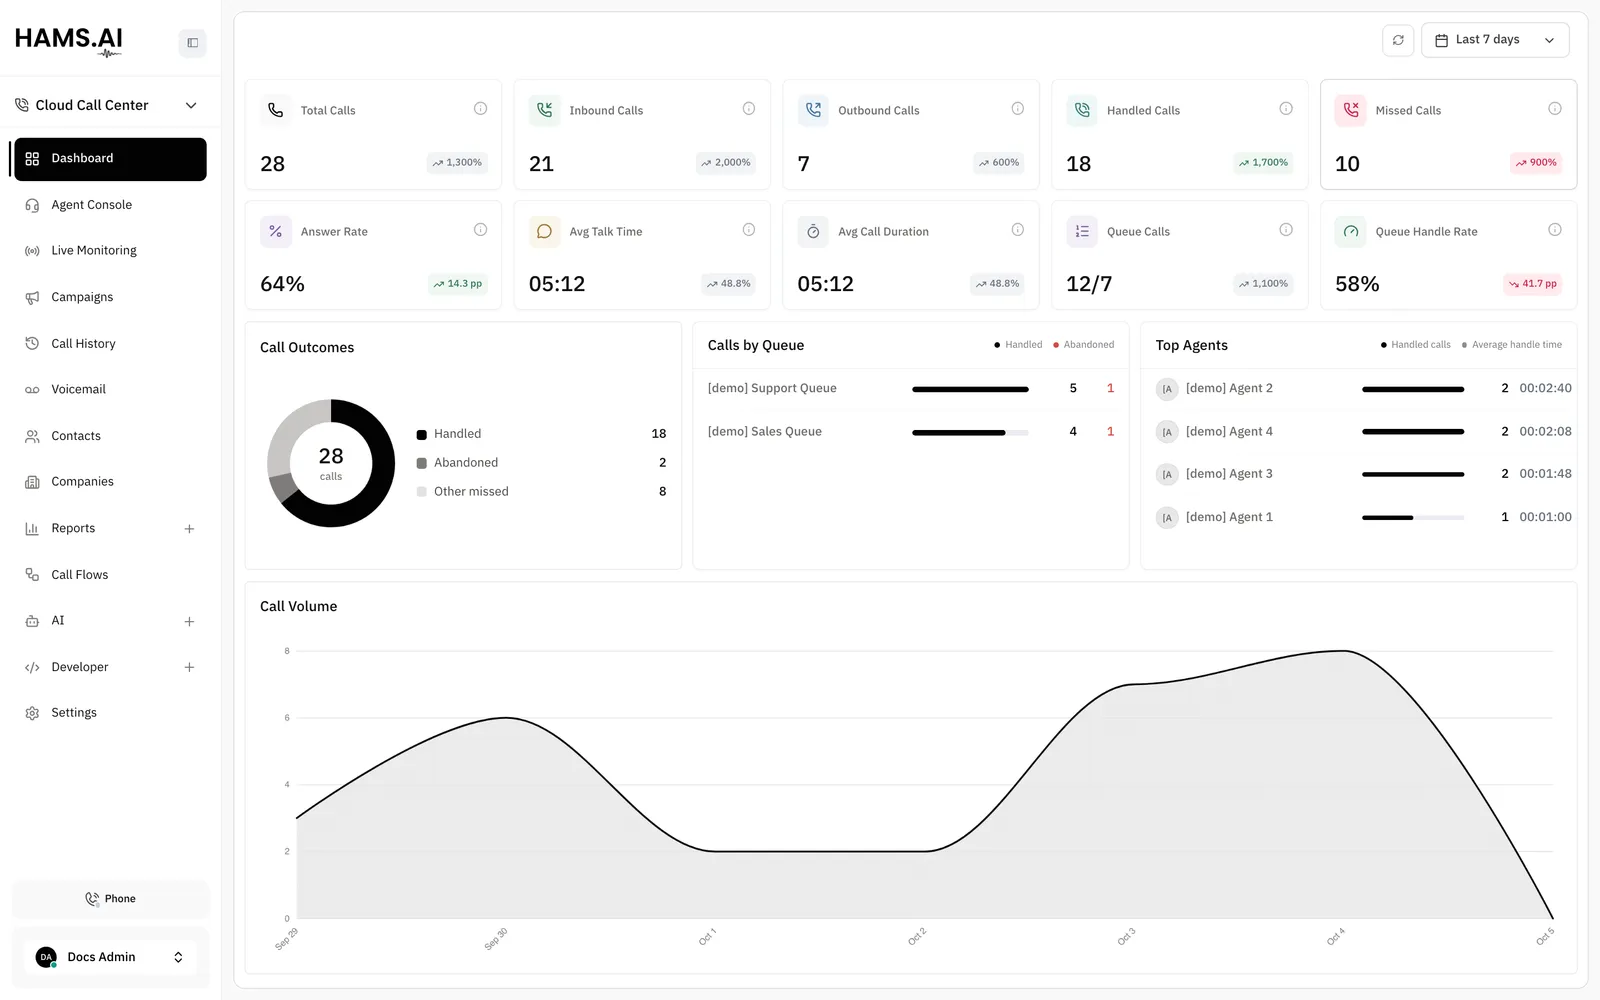Click the Call Outcomes donut chart center
Image resolution: width=1600 pixels, height=1000 pixels.
(x=331, y=463)
